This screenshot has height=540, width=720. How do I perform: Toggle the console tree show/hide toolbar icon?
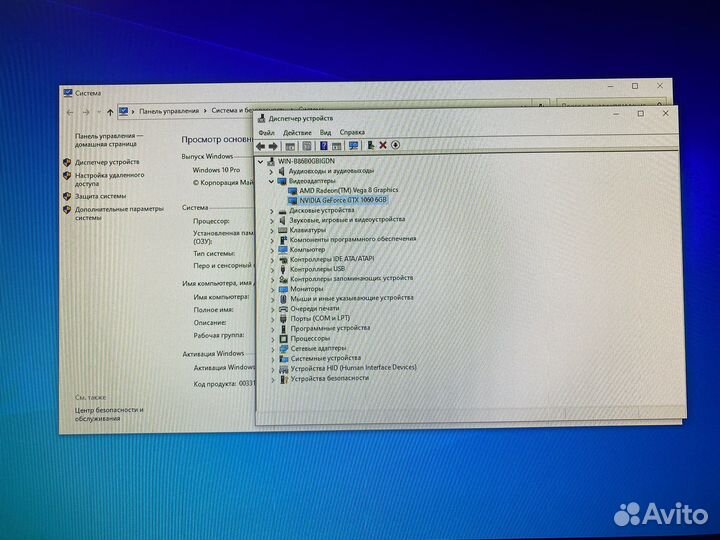290,146
